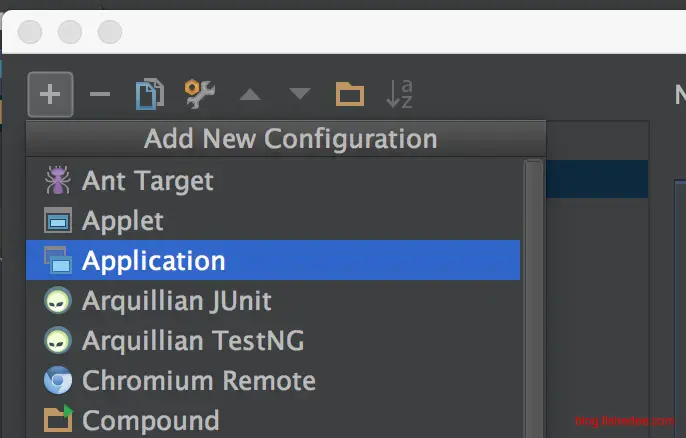Click the Copy Configuration icon
Screen dimensions: 686x438
point(150,95)
